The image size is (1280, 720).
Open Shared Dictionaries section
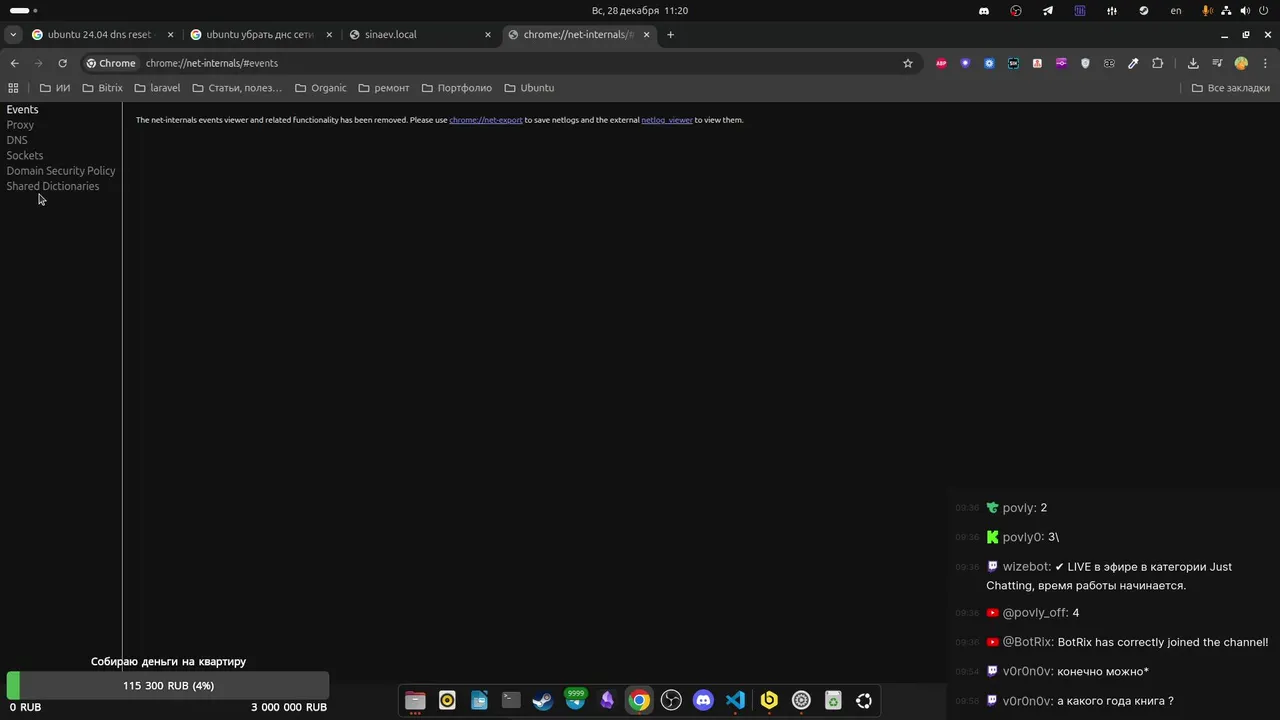click(53, 186)
